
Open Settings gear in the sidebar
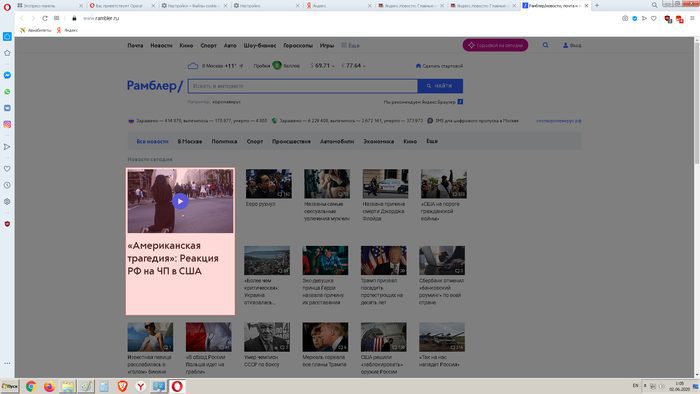(7, 202)
